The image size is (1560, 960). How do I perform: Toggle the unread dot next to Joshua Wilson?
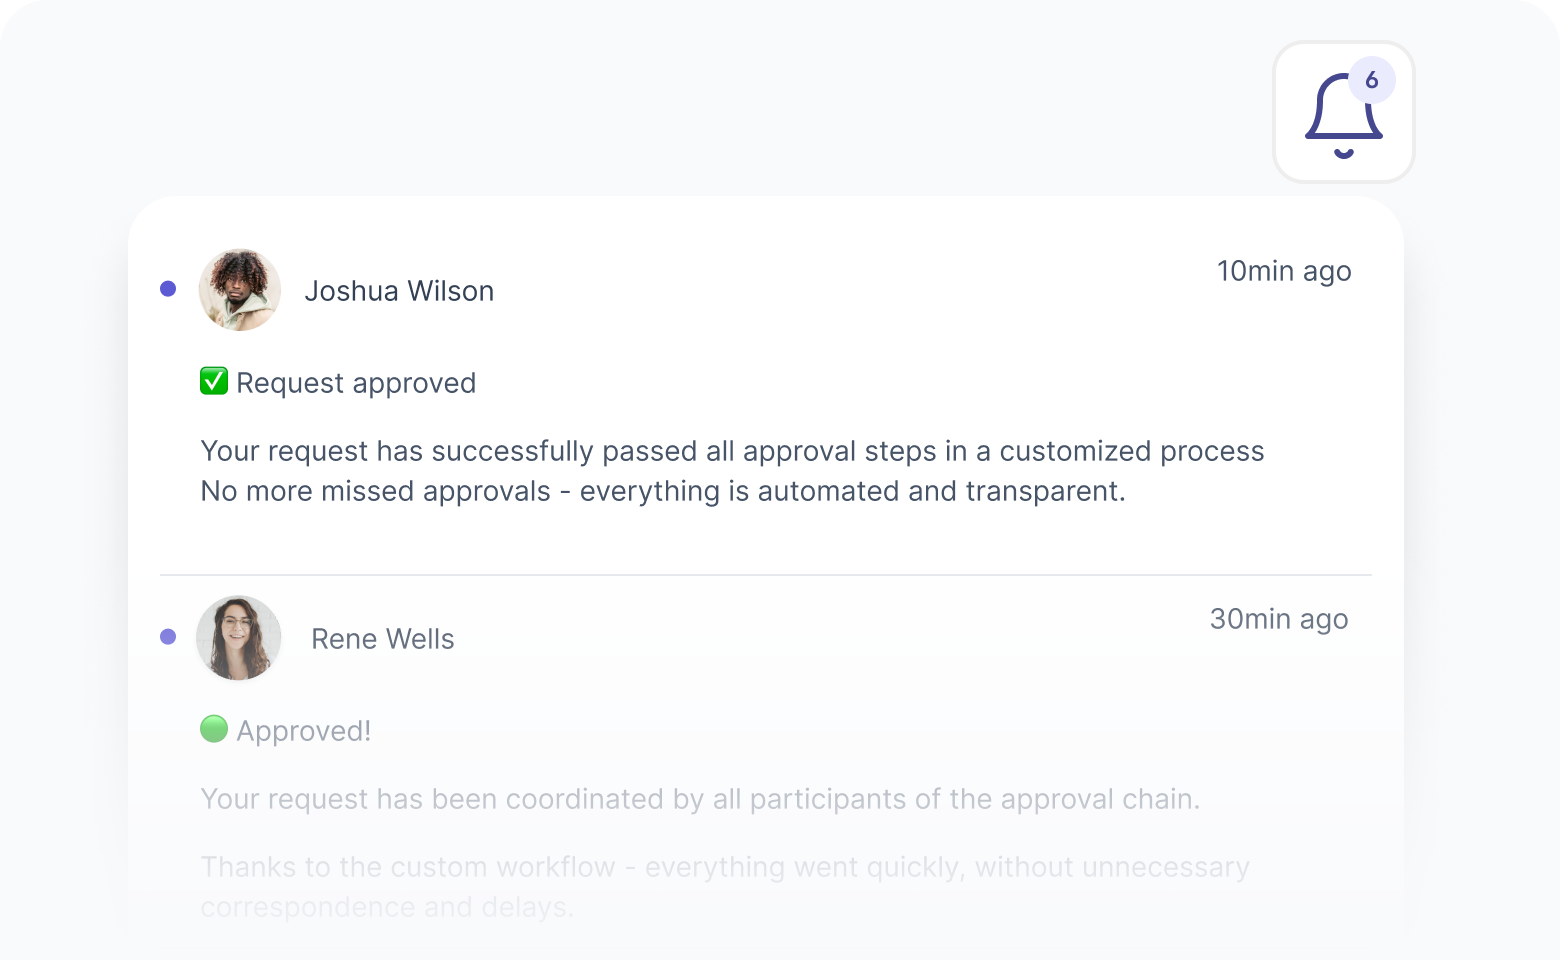coord(168,288)
